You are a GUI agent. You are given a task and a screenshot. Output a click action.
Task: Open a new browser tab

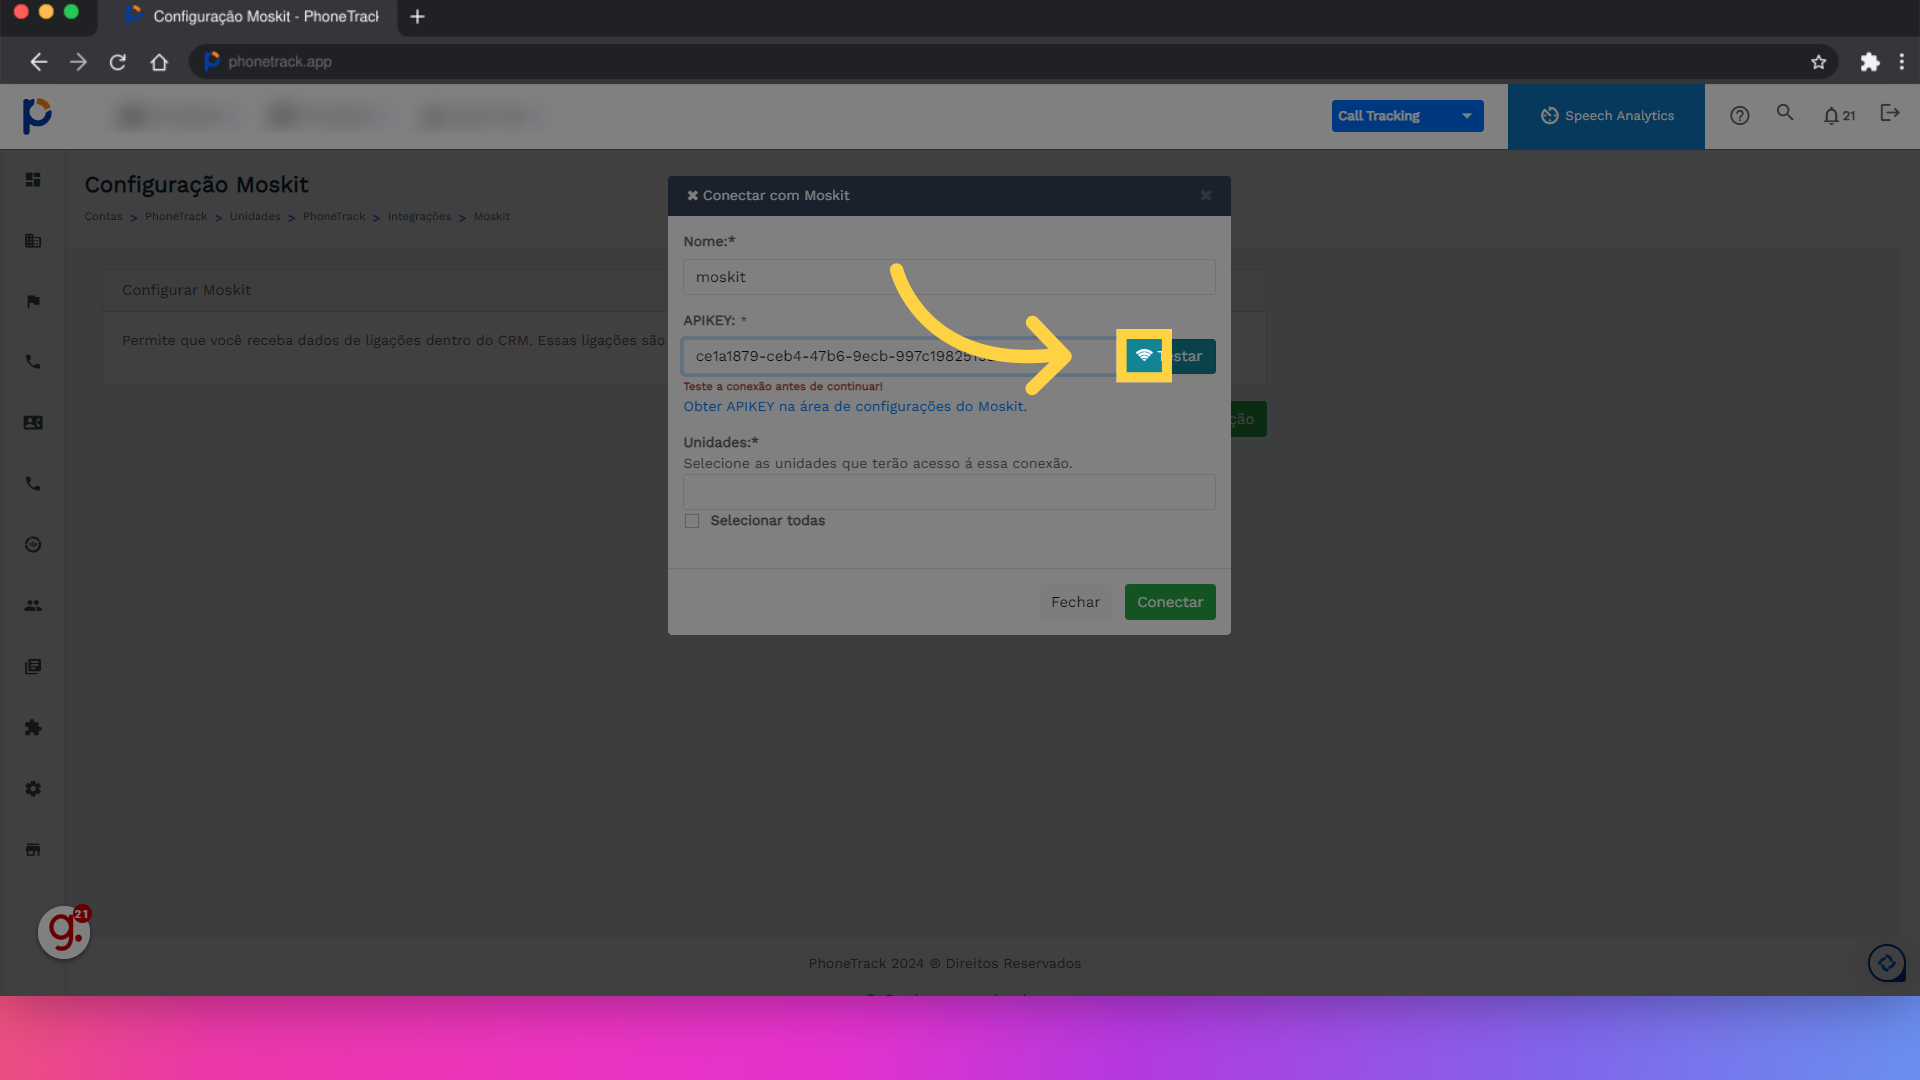[417, 17]
